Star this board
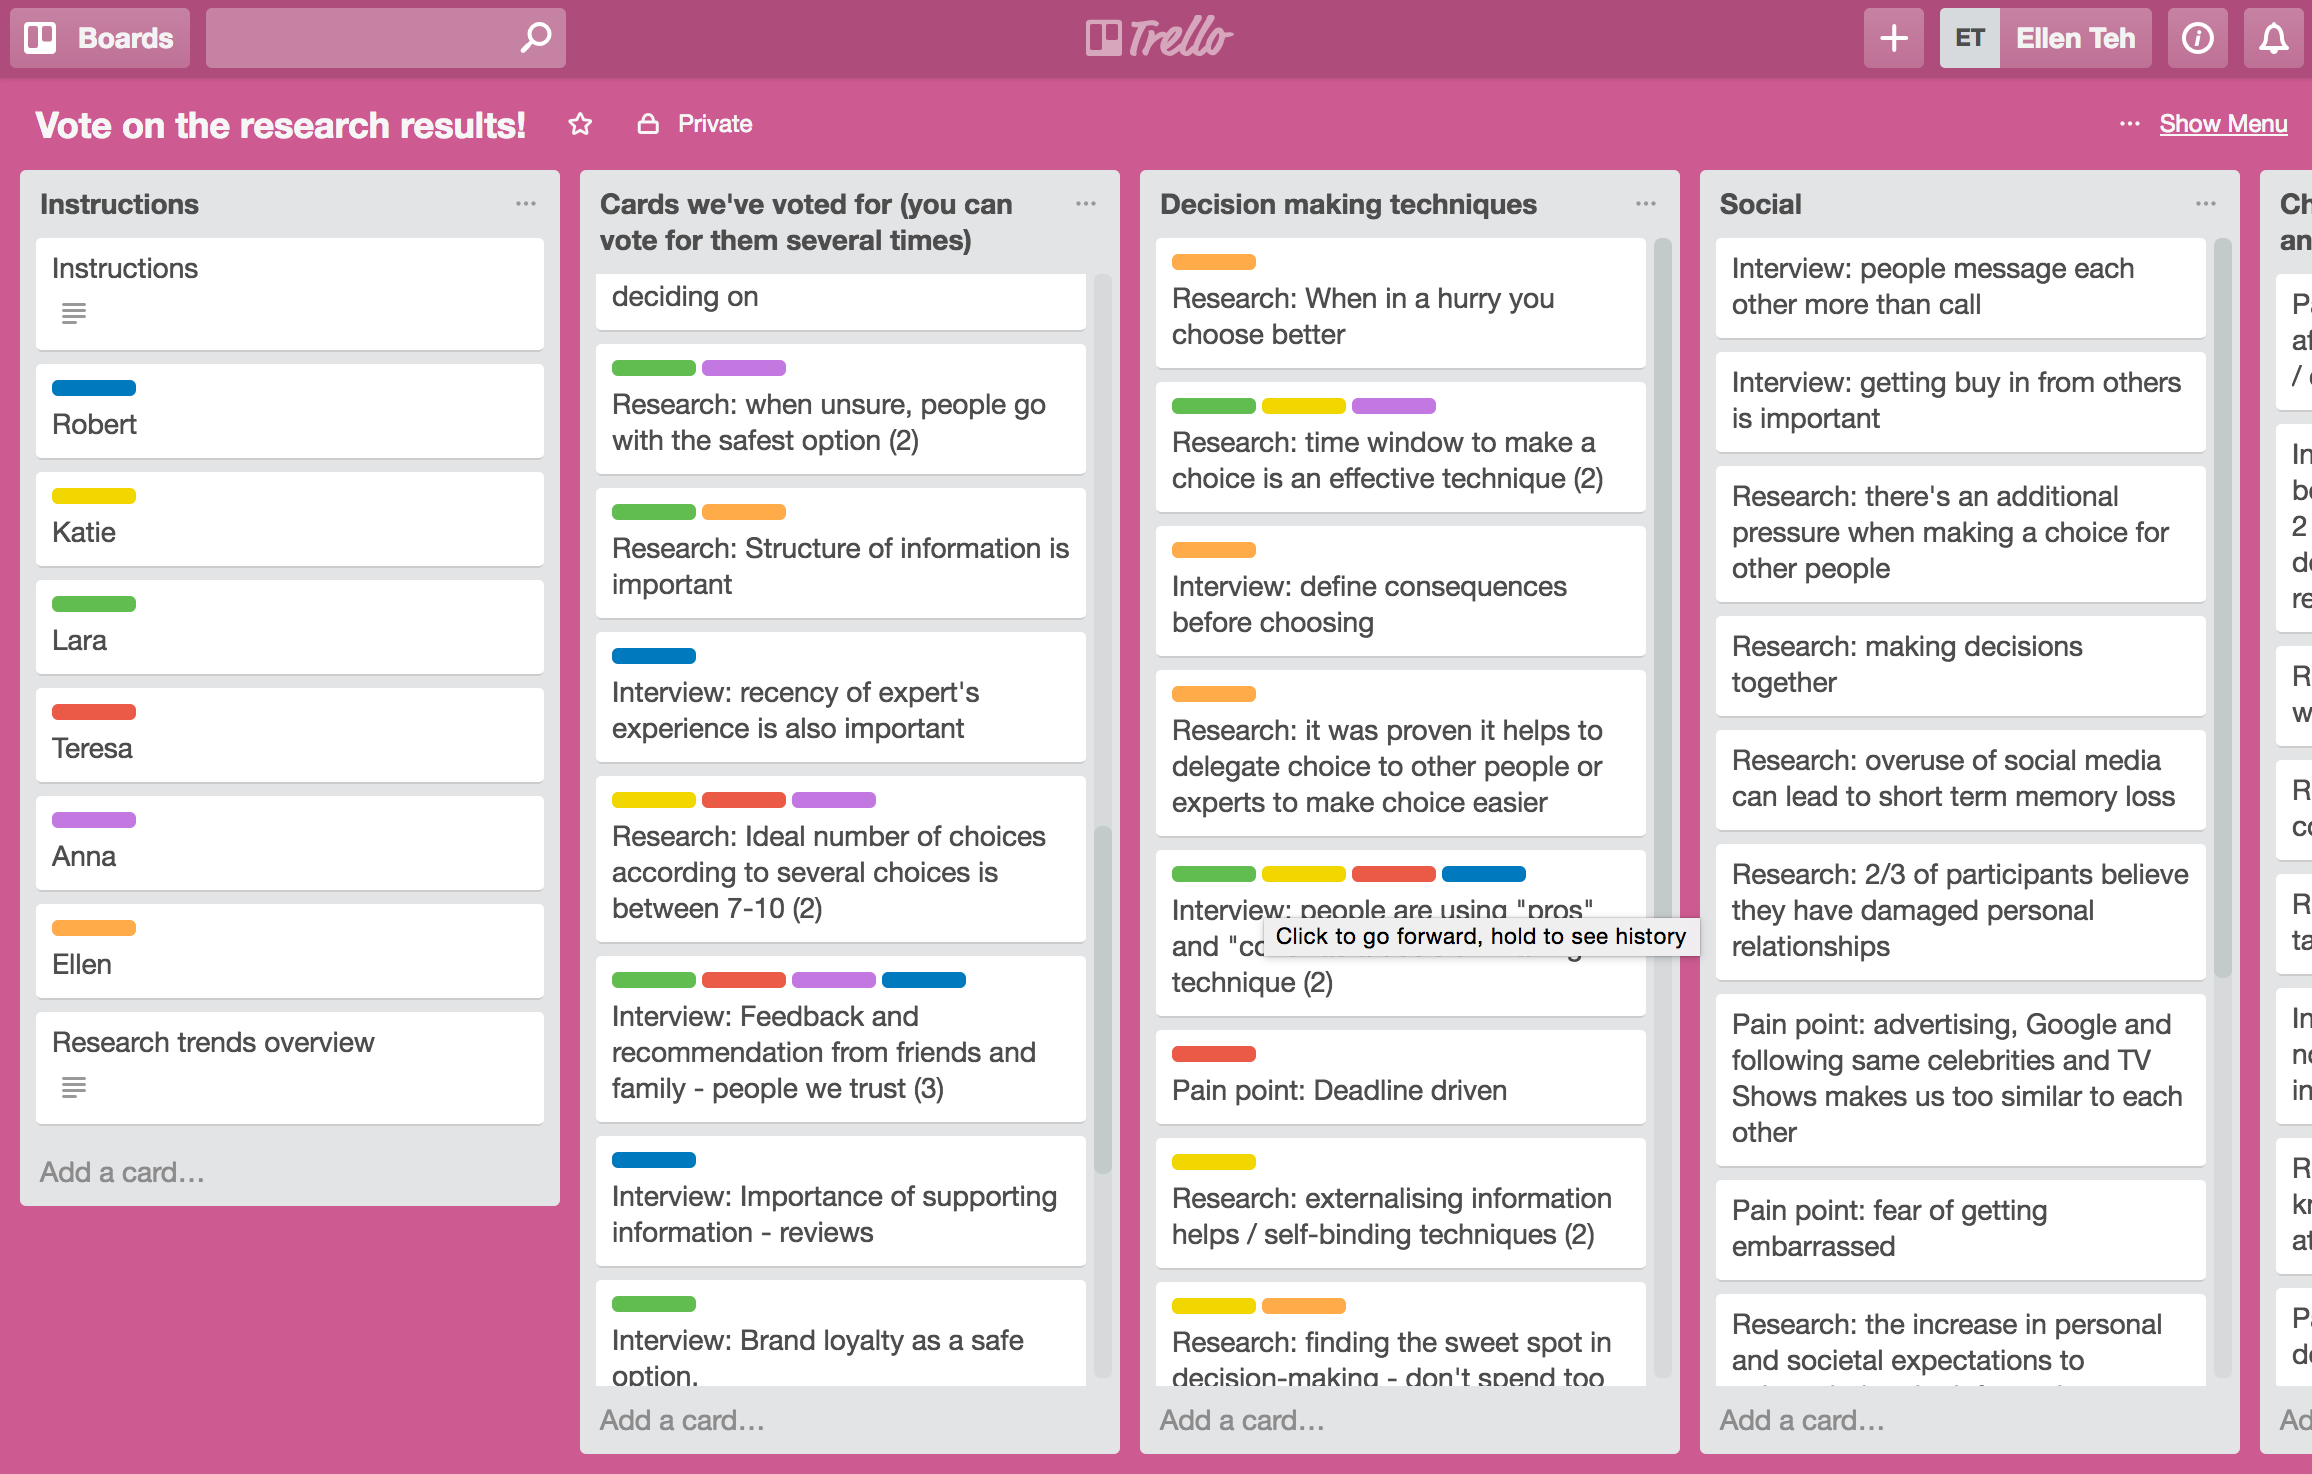The image size is (2312, 1474). [x=580, y=124]
